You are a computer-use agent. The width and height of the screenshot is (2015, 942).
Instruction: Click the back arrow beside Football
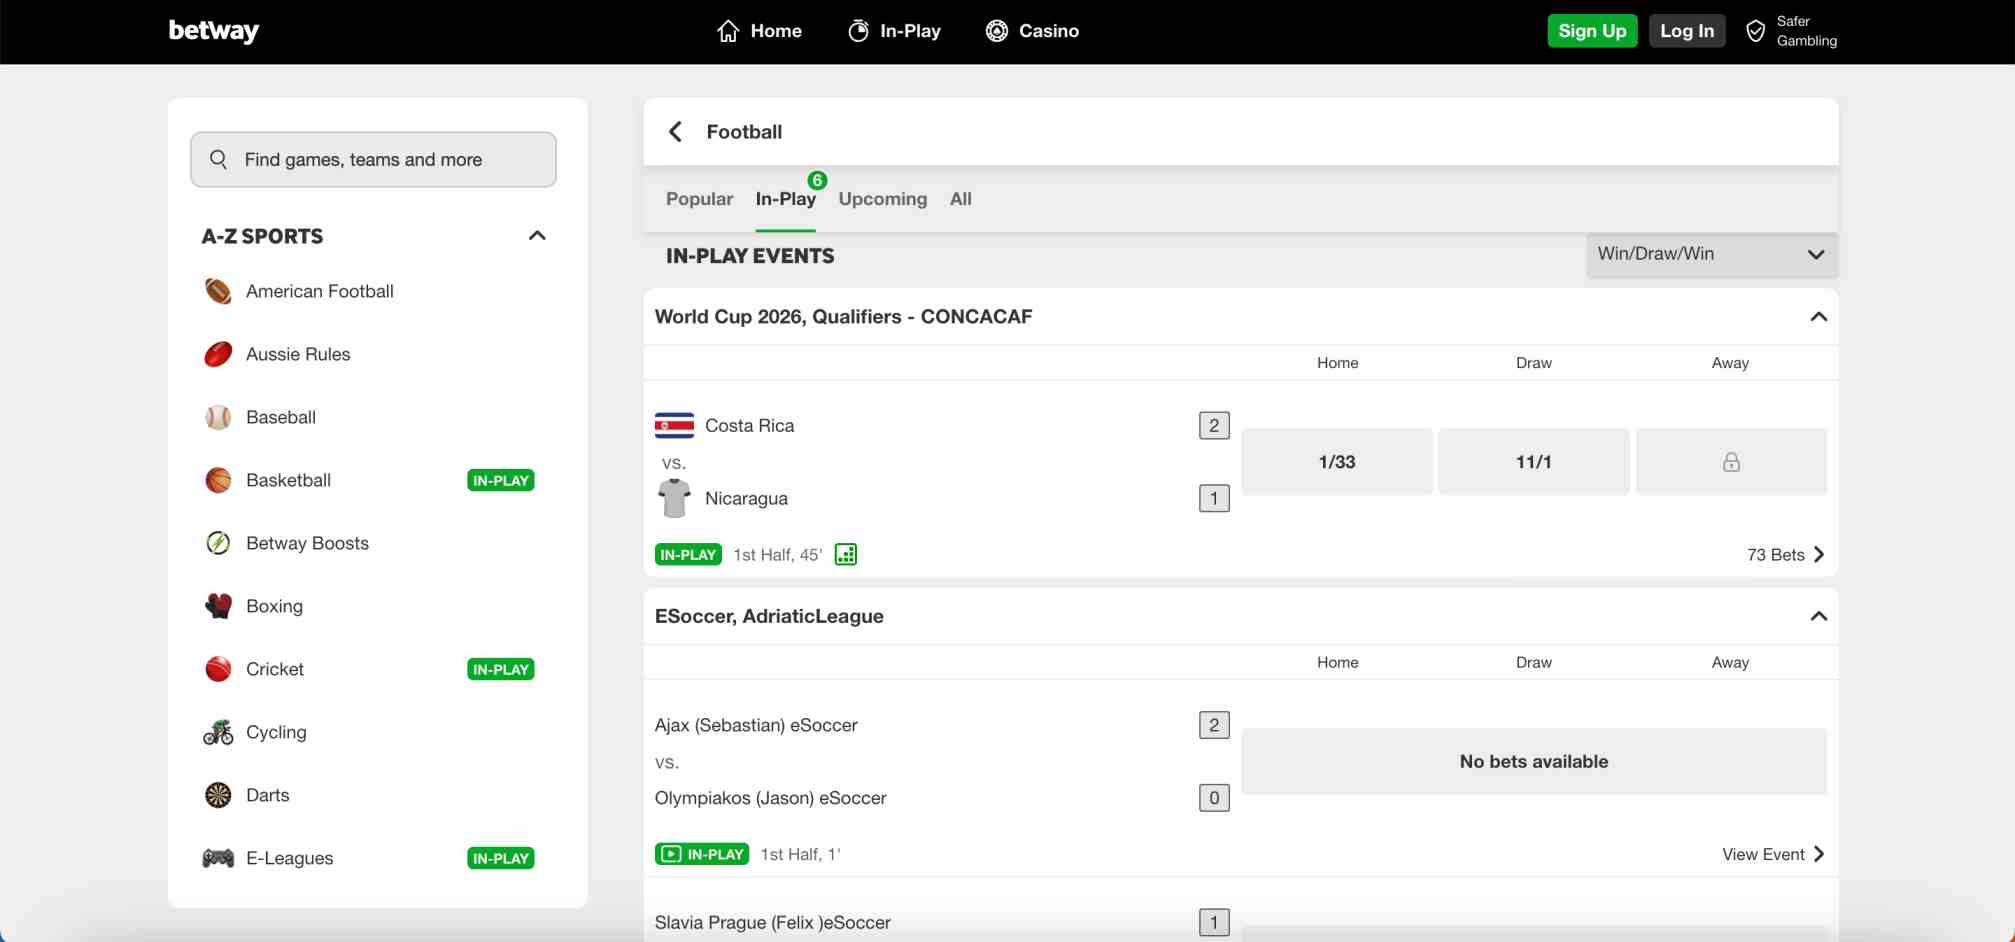click(x=676, y=132)
